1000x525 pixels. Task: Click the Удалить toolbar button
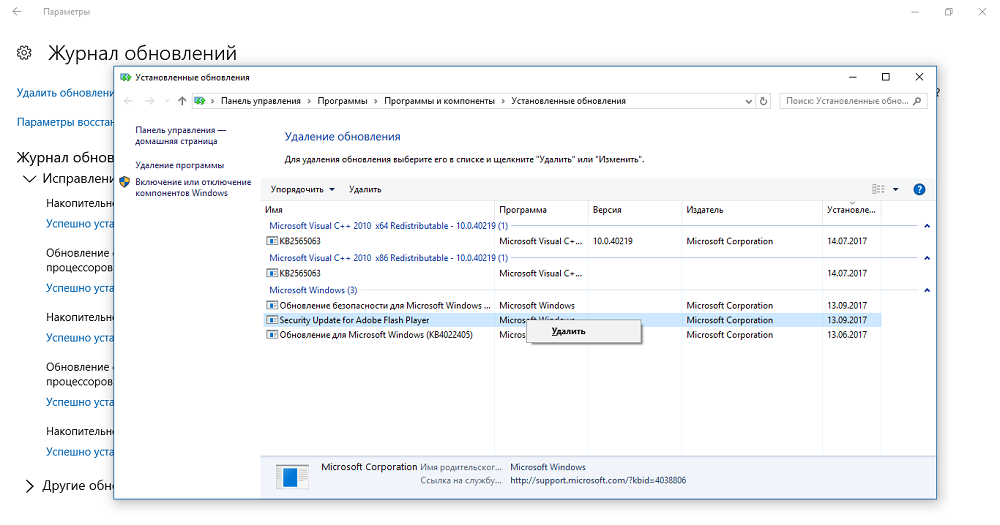coord(365,189)
